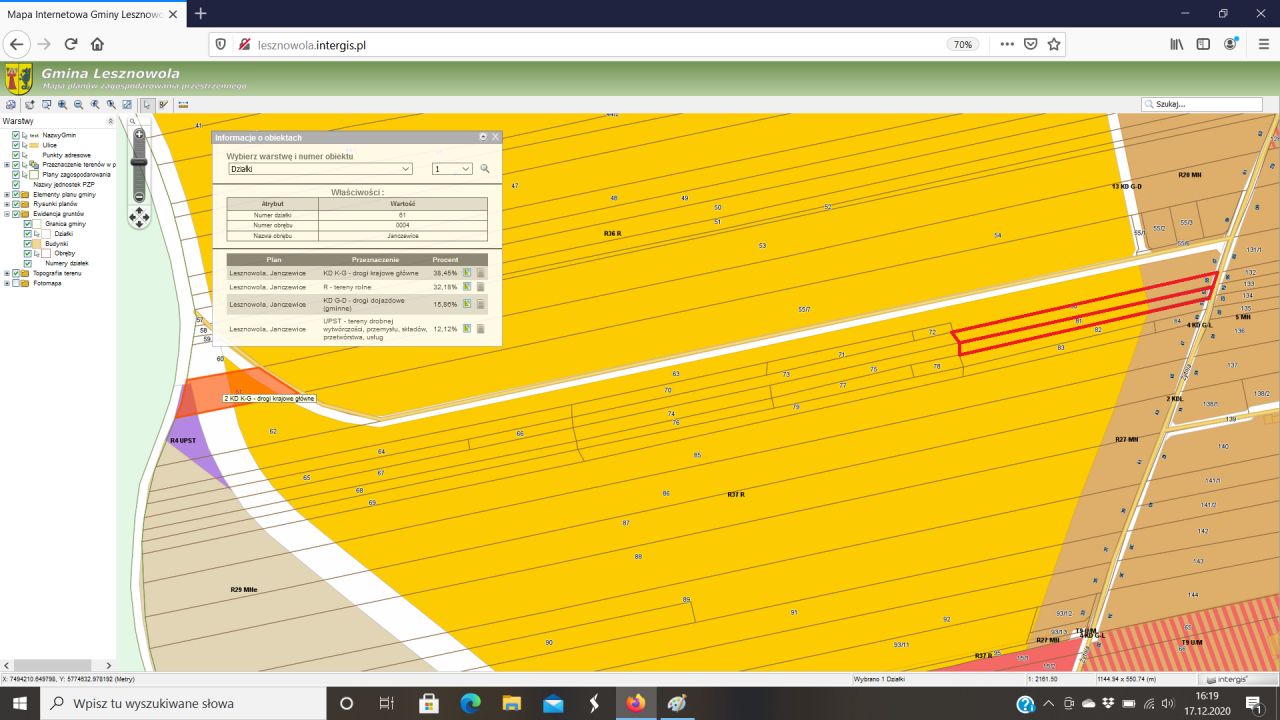Image resolution: width=1280 pixels, height=720 pixels.
Task: Click the full extent view toolbar icon
Action: (127, 104)
